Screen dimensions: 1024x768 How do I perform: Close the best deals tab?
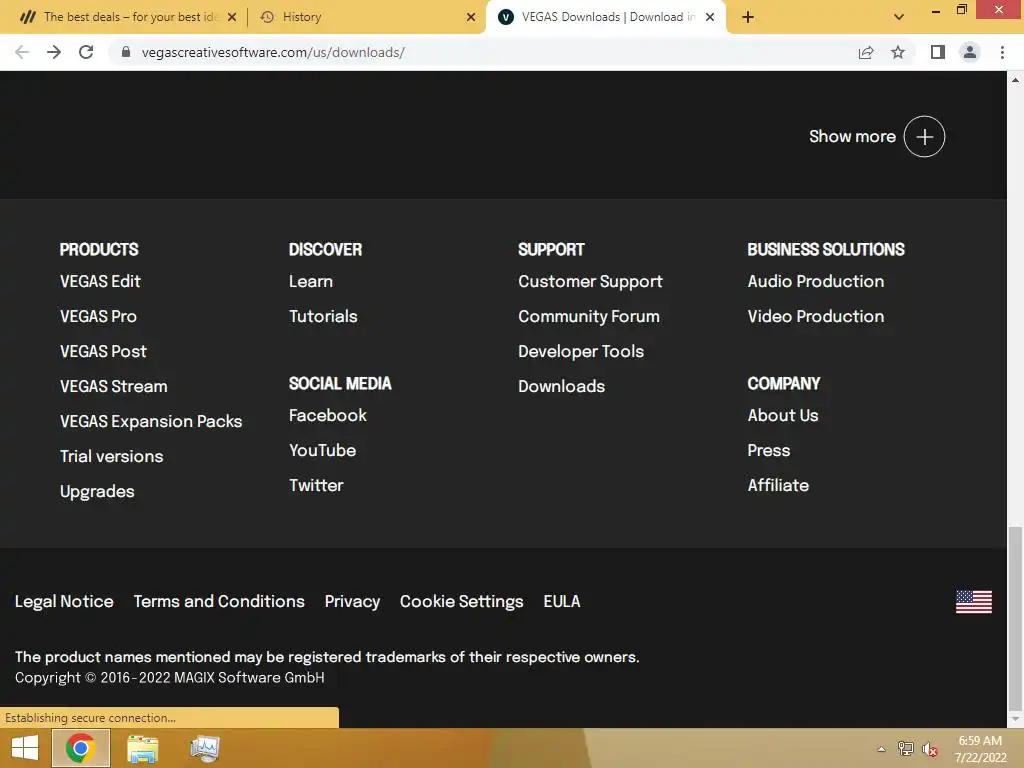(232, 17)
